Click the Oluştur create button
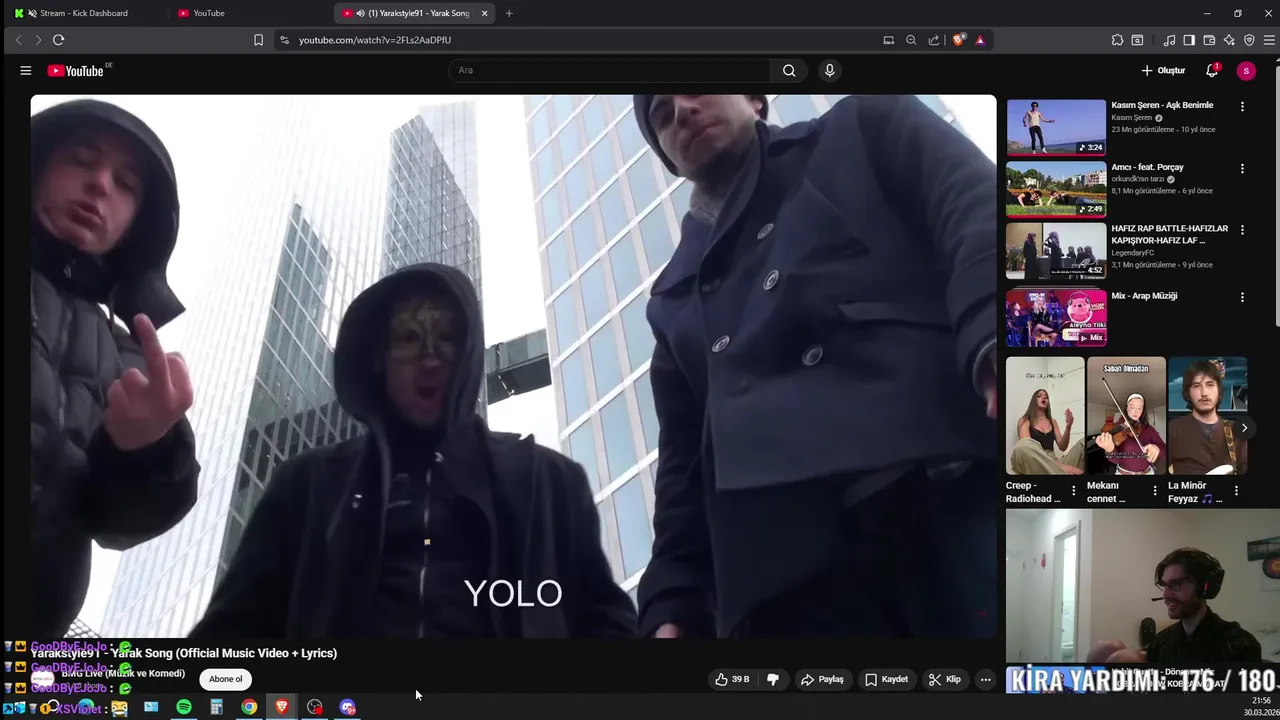This screenshot has height=720, width=1280. (1163, 70)
